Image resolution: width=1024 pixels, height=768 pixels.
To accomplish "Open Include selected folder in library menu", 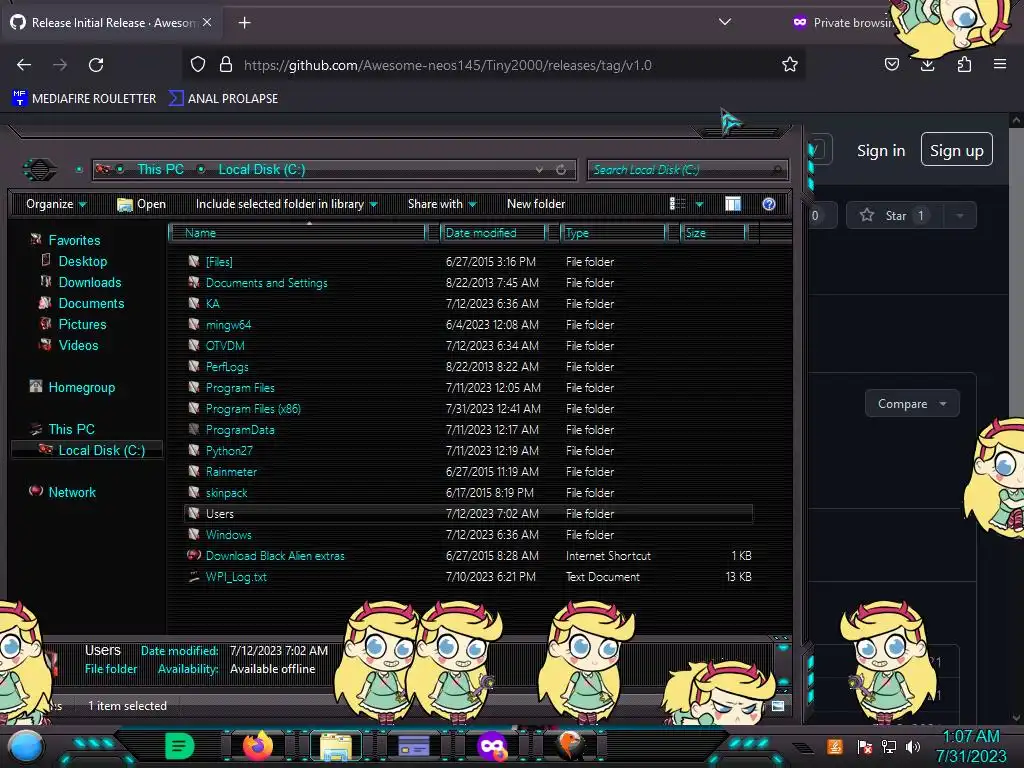I will 286,204.
